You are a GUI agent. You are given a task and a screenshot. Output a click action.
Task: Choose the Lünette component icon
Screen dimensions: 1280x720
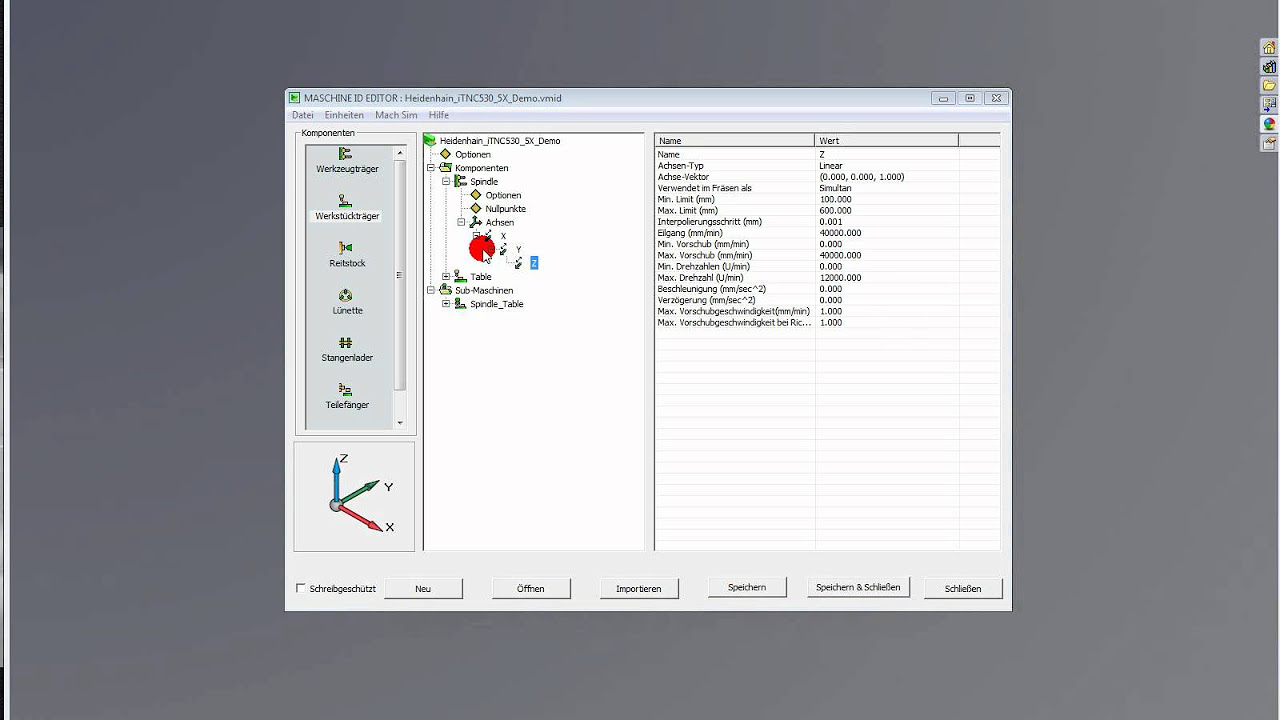point(345,295)
